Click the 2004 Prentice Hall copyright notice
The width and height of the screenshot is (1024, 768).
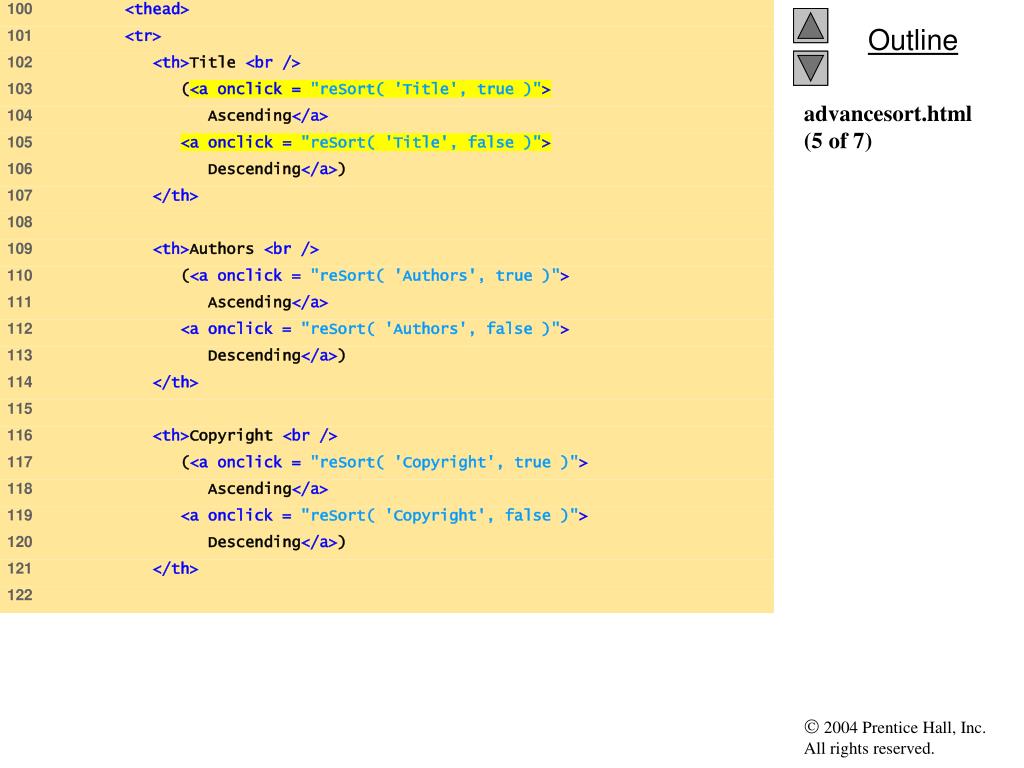pyautogui.click(x=895, y=728)
